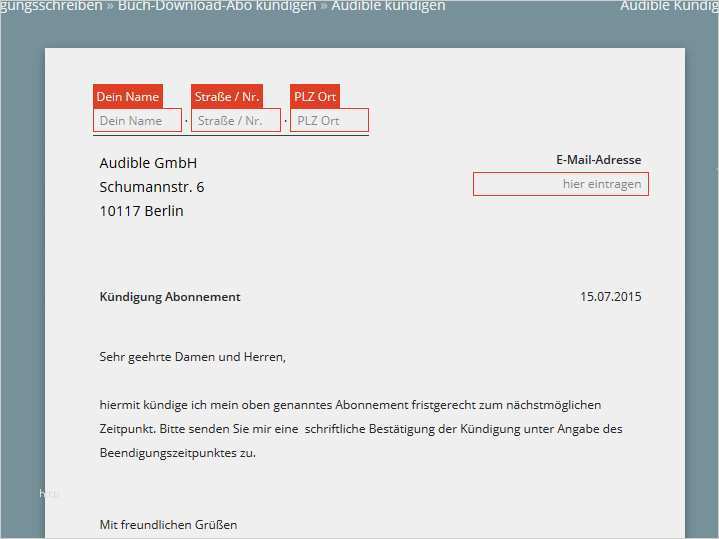
Task: Click the 'Audible Kündig' heading at top right
Action: 667,6
